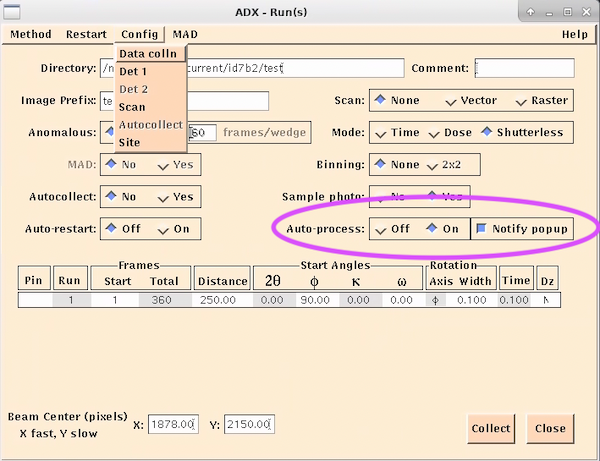Select Data colln from Config menu

(147, 54)
